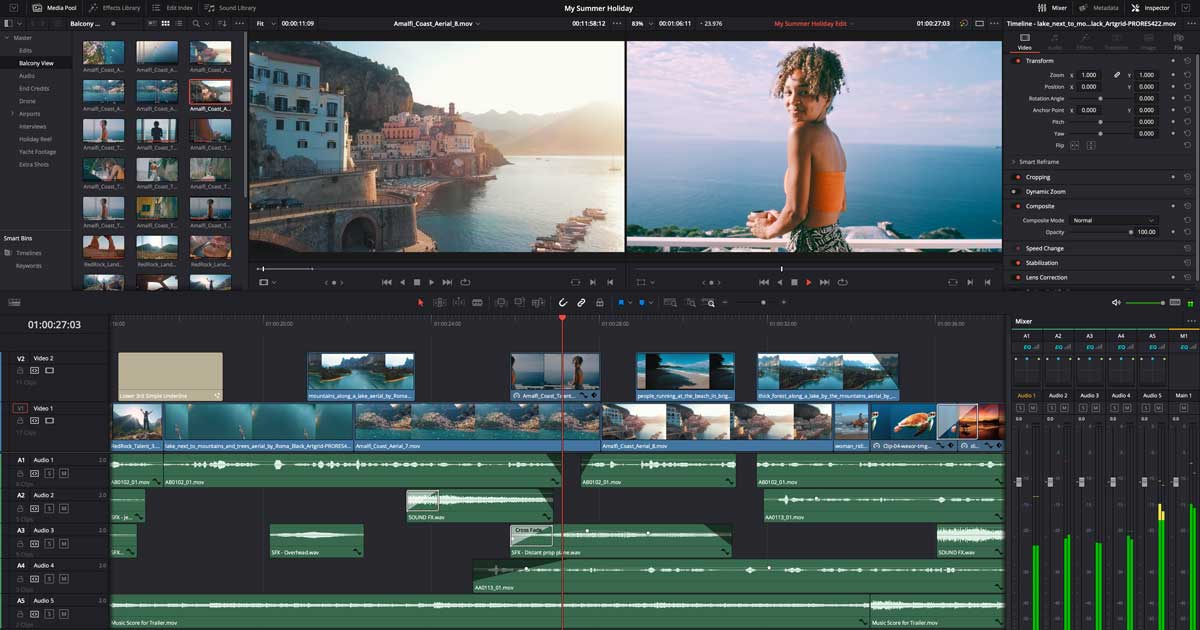Open the marker color dropdown arrow
Viewport: 1200px width, 630px height.
click(653, 302)
